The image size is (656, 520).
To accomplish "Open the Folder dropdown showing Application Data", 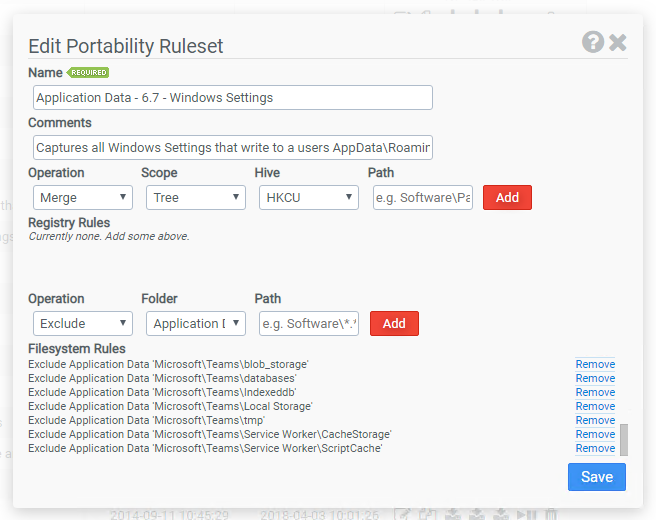I will [196, 323].
